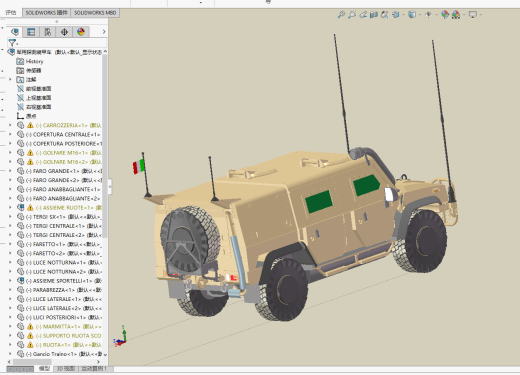Open the Edit Appearance color ball
This screenshot has height=375, width=520.
(x=445, y=14)
